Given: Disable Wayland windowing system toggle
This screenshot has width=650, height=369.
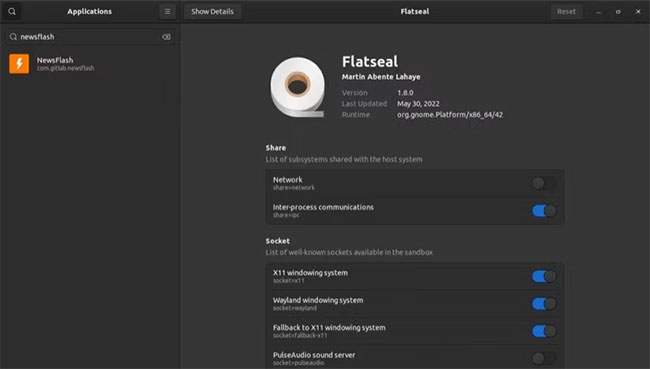Looking at the screenshot, I should coord(544,303).
